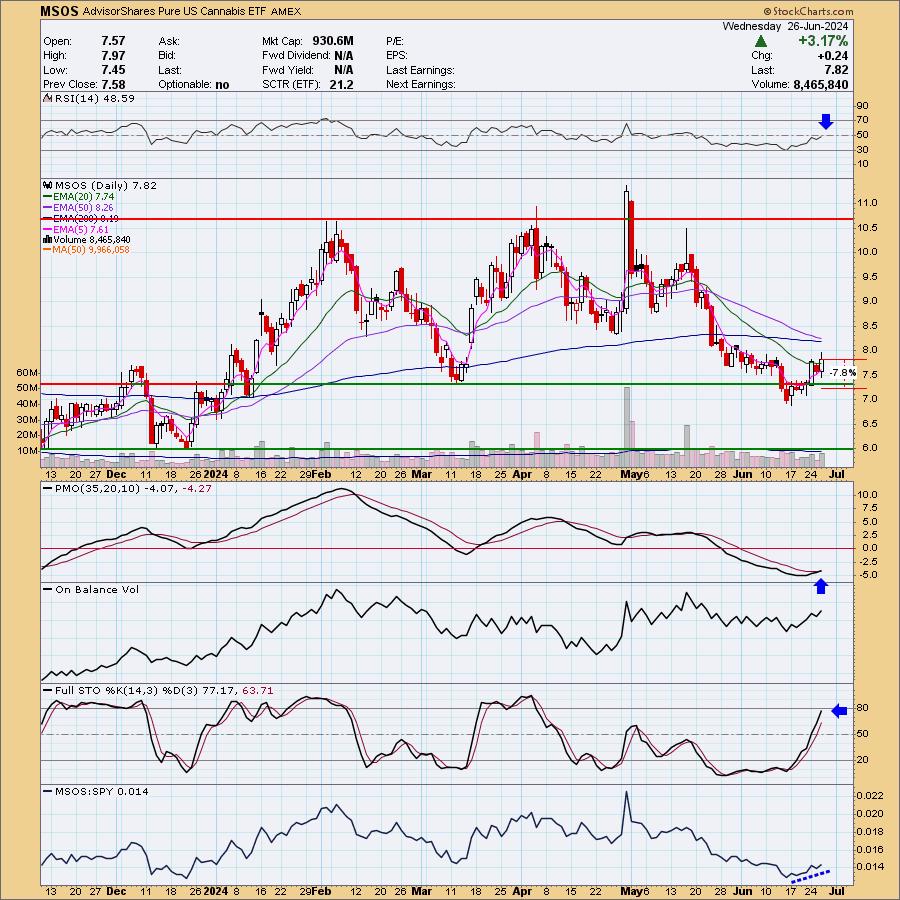900x900 pixels.
Task: Click the Fwd Yield N/A value
Action: [x=344, y=70]
